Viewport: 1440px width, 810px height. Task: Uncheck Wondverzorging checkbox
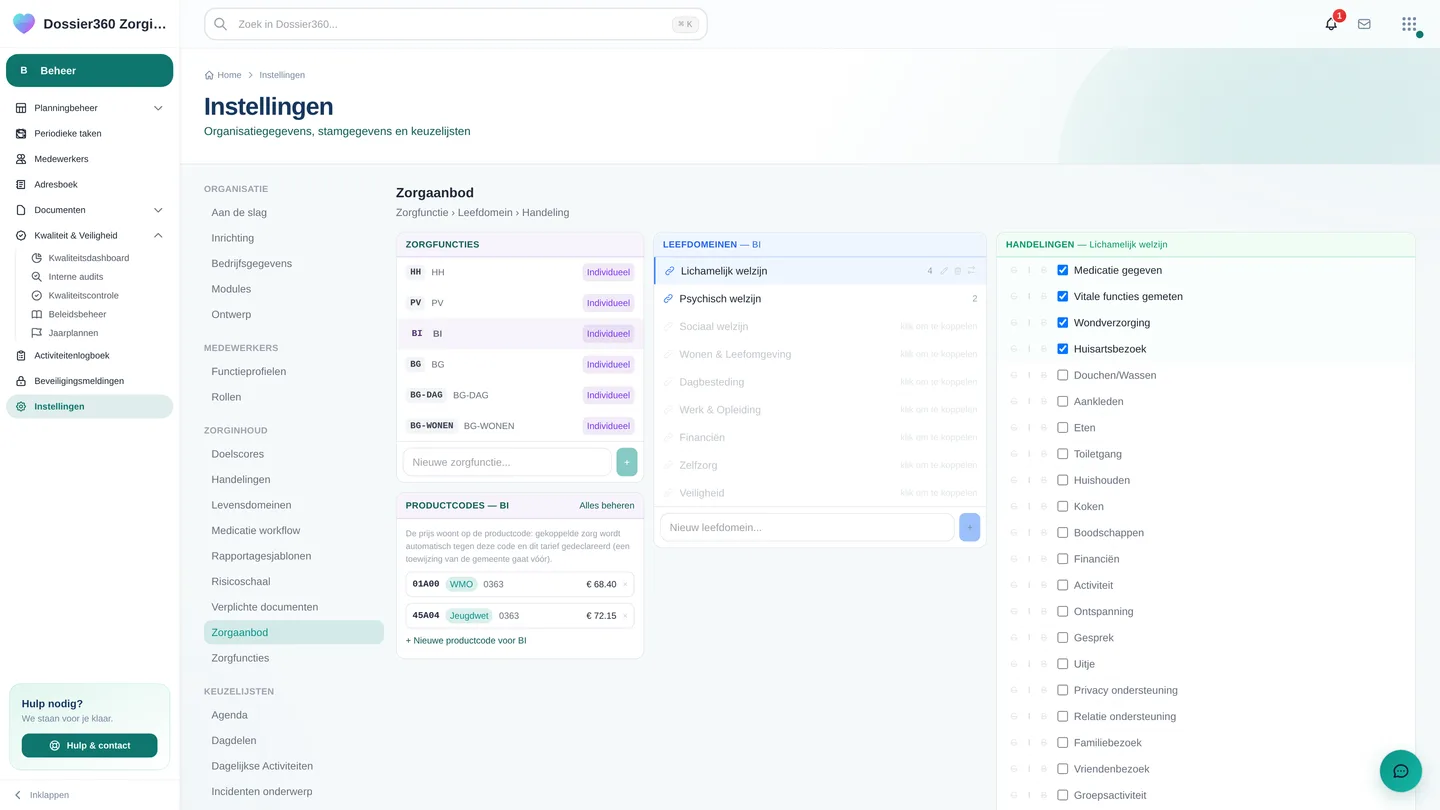(1063, 323)
